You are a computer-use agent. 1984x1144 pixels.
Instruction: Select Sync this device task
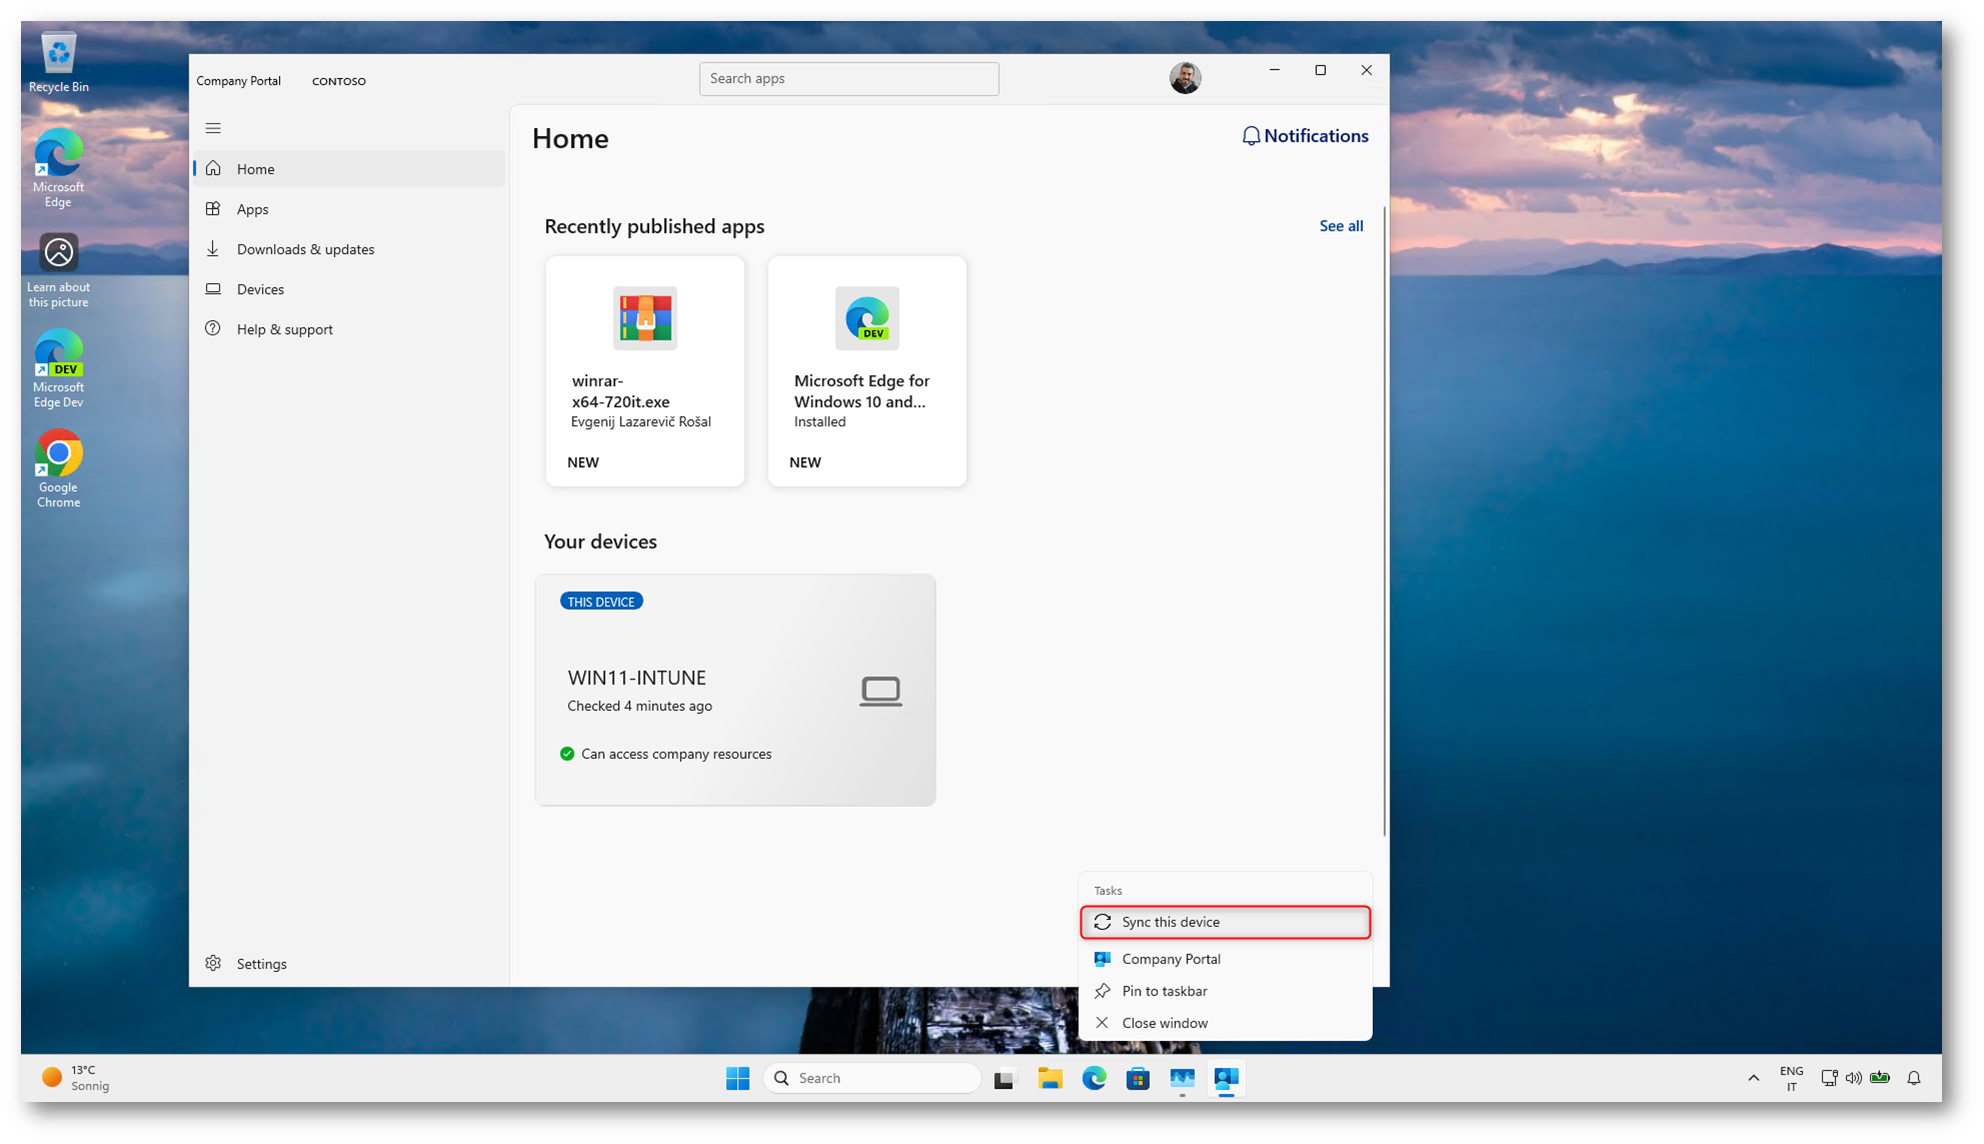tap(1224, 922)
